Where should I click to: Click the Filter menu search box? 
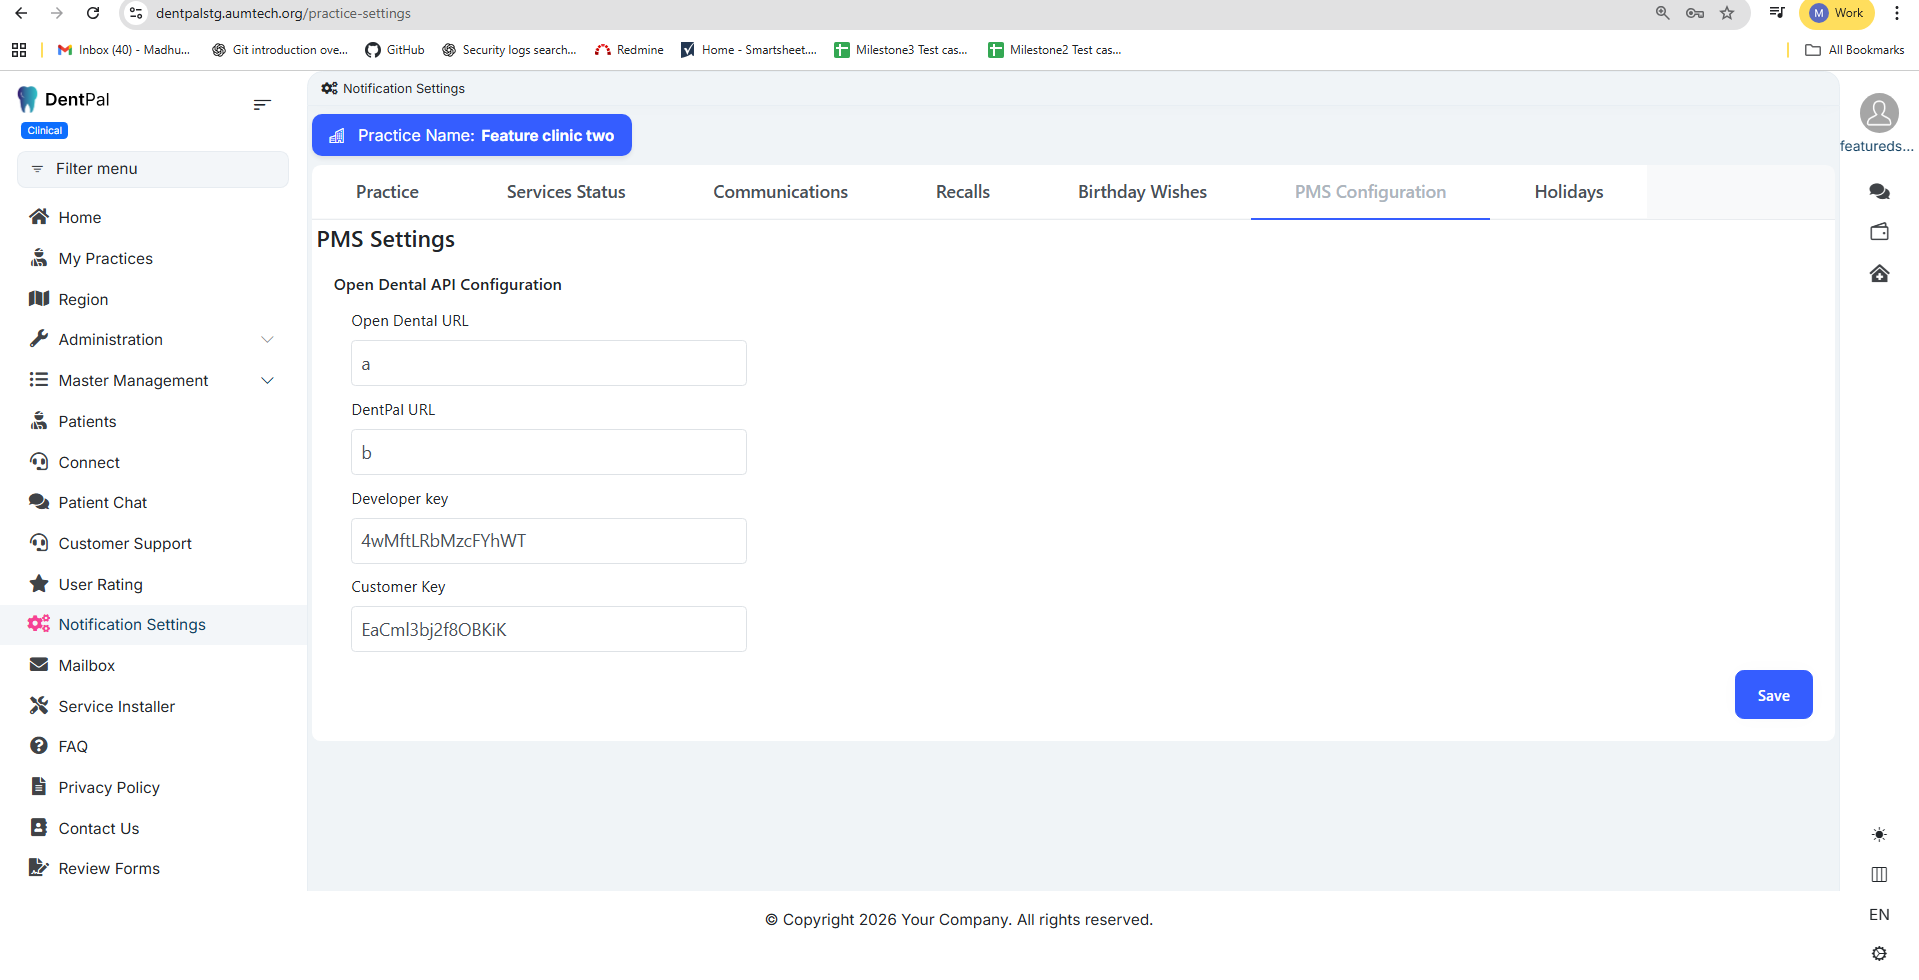(x=153, y=169)
